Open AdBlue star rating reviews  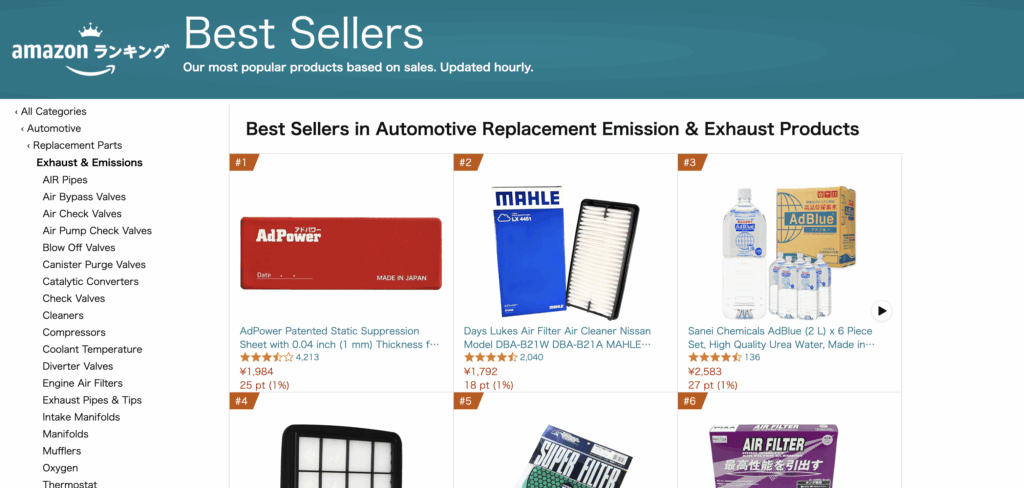[715, 357]
